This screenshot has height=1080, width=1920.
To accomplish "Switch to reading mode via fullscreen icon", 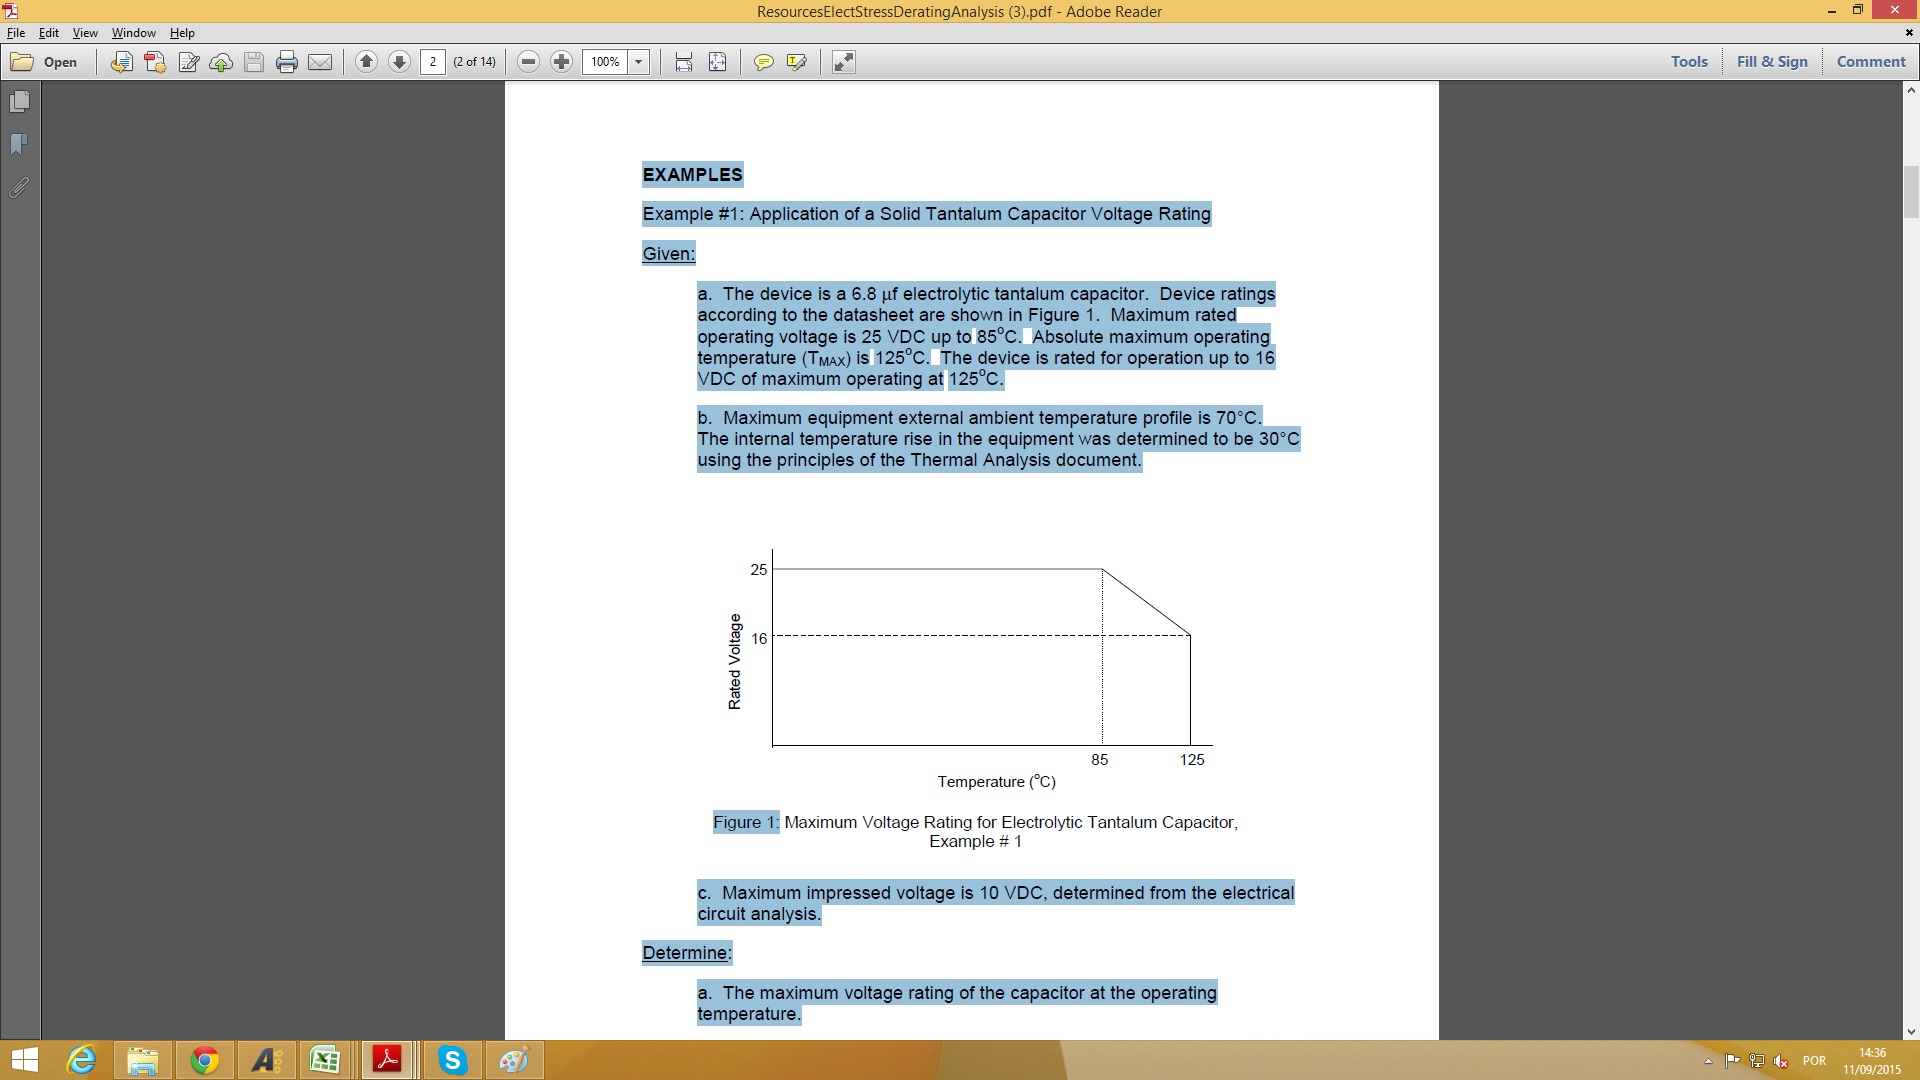I will [x=843, y=62].
